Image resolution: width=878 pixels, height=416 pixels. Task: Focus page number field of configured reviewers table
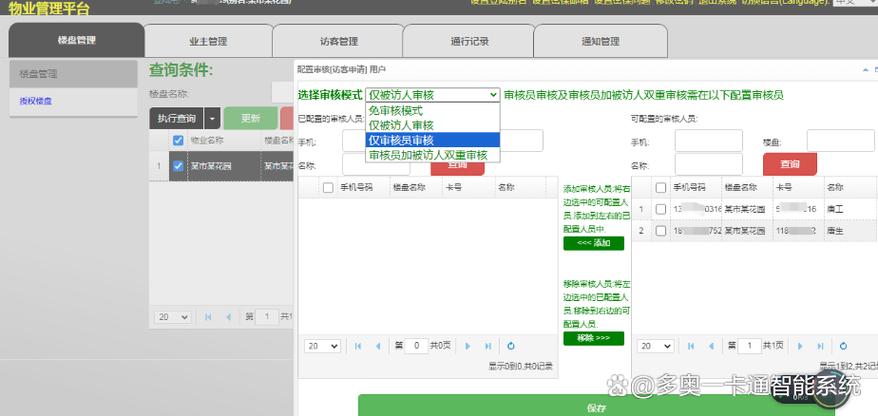pyautogui.click(x=416, y=346)
